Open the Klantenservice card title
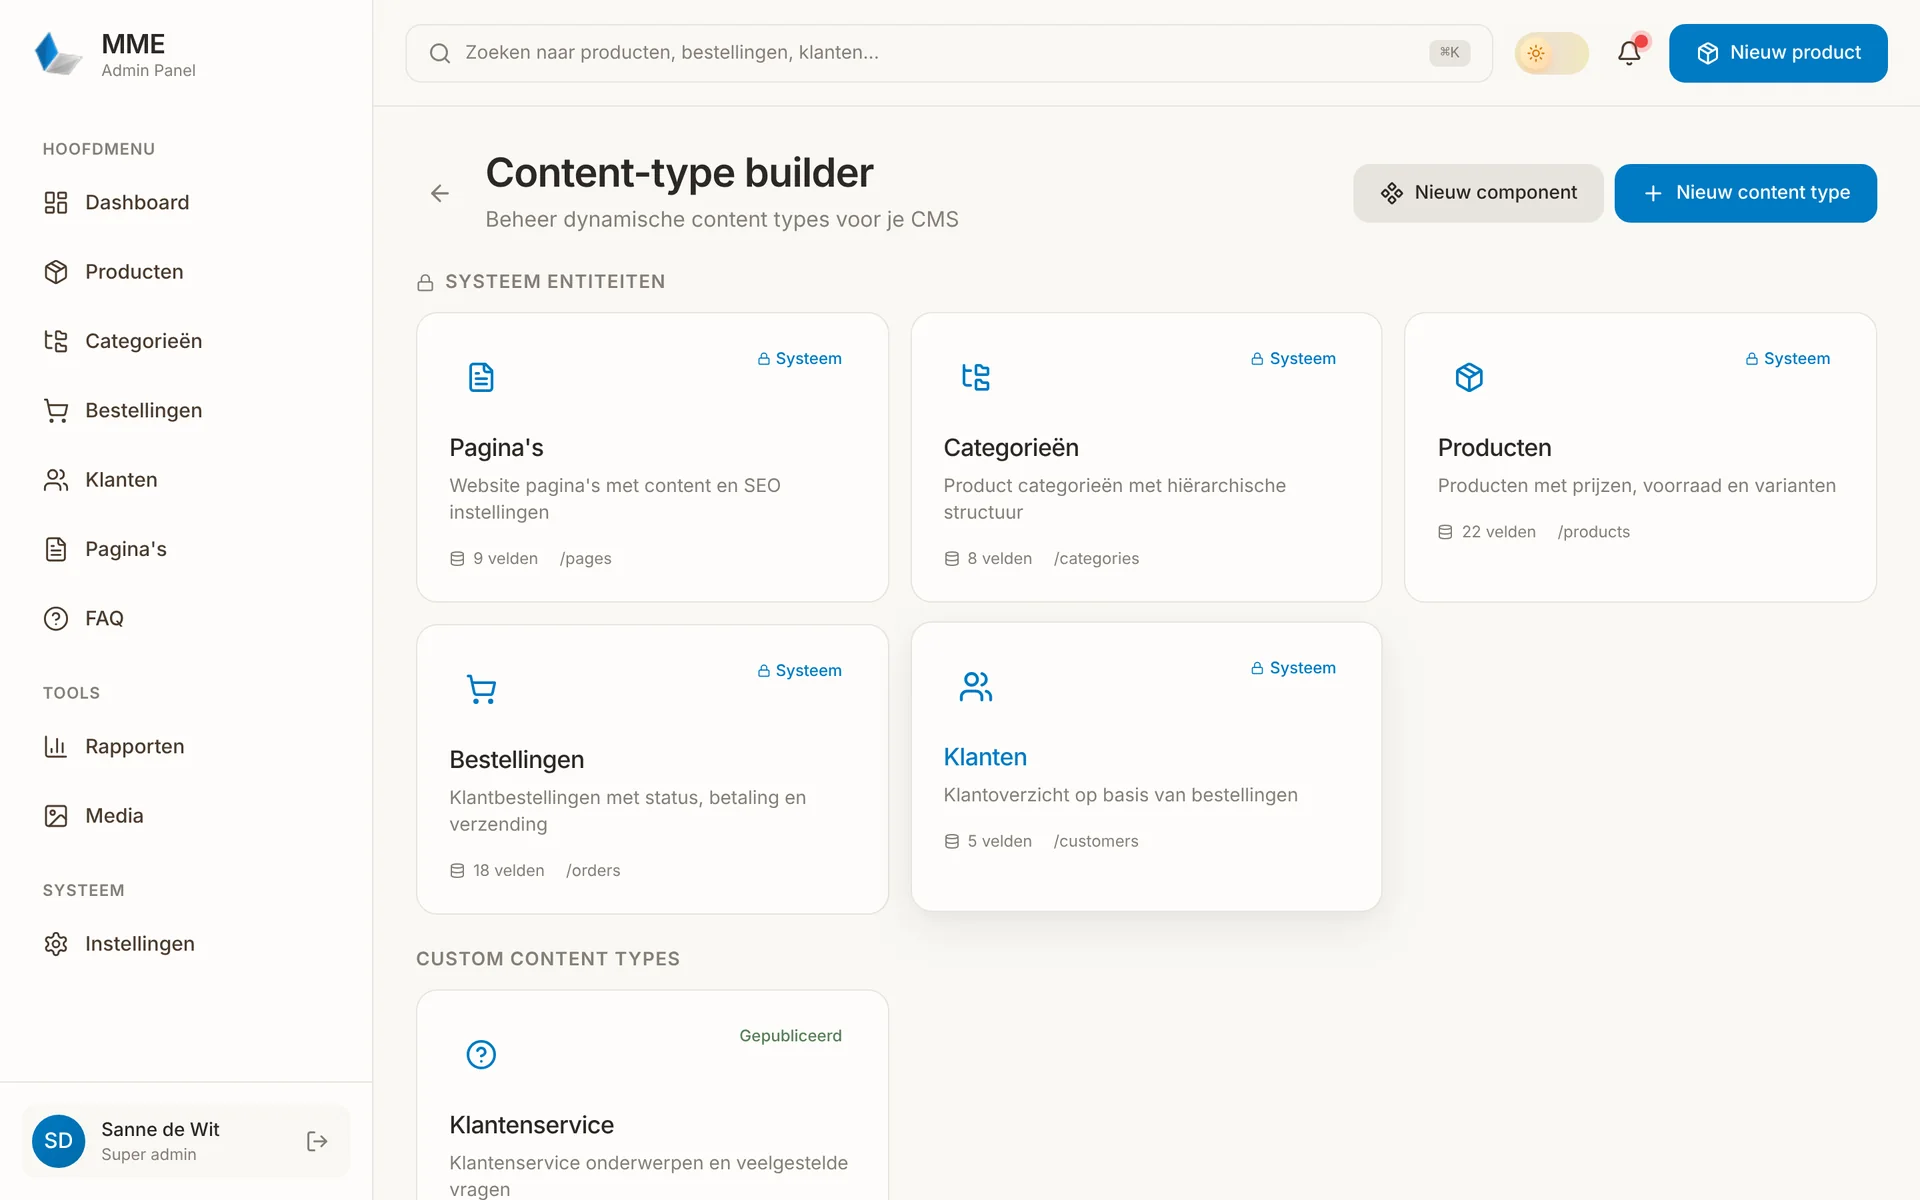1920x1200 pixels. pyautogui.click(x=531, y=1125)
